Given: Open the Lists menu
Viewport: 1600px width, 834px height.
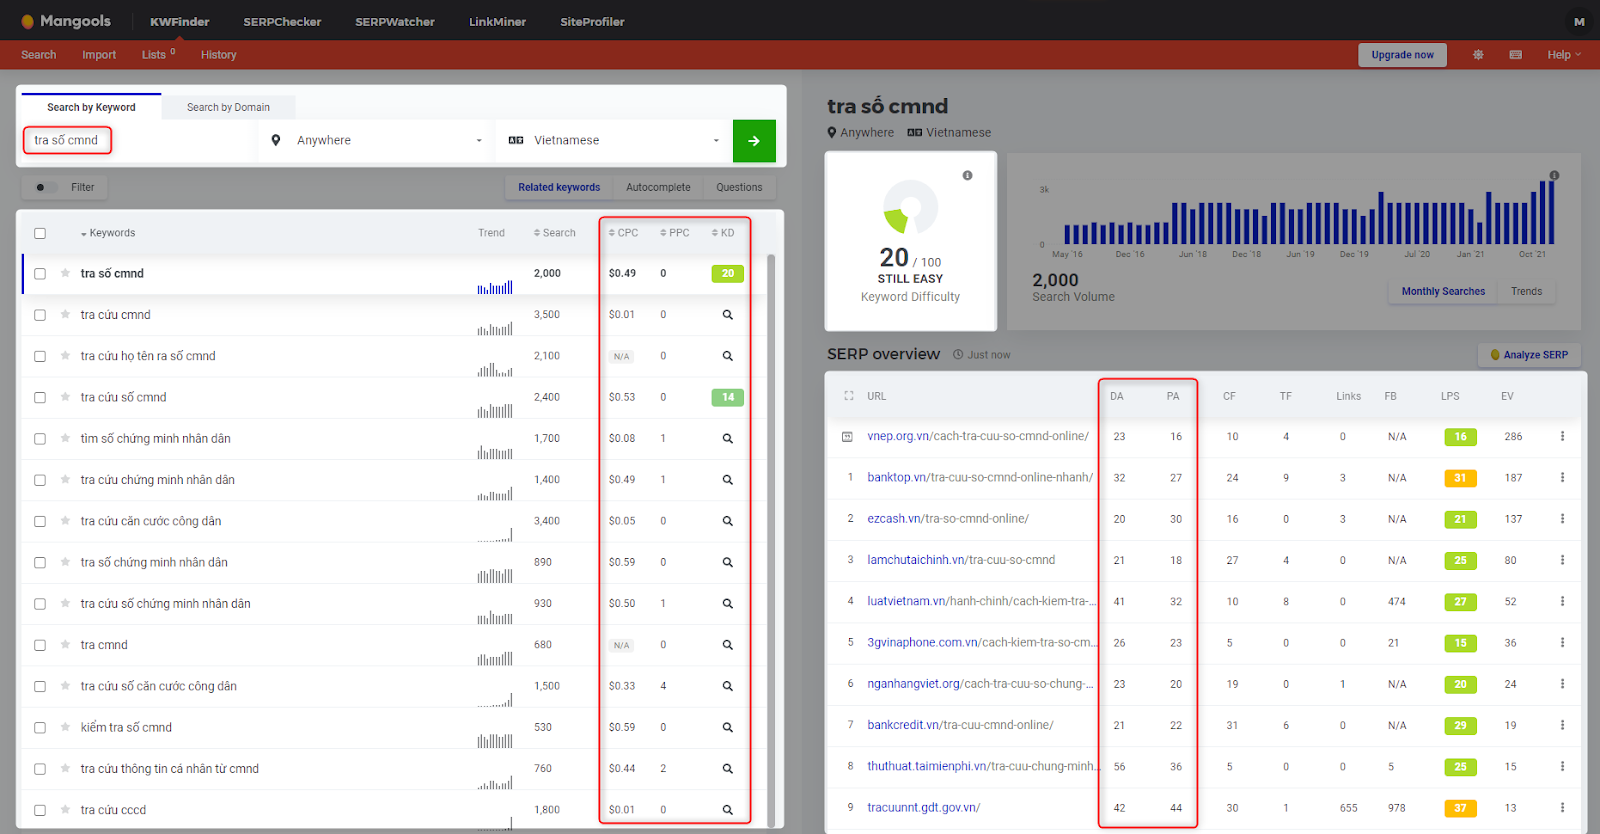Looking at the screenshot, I should [158, 55].
